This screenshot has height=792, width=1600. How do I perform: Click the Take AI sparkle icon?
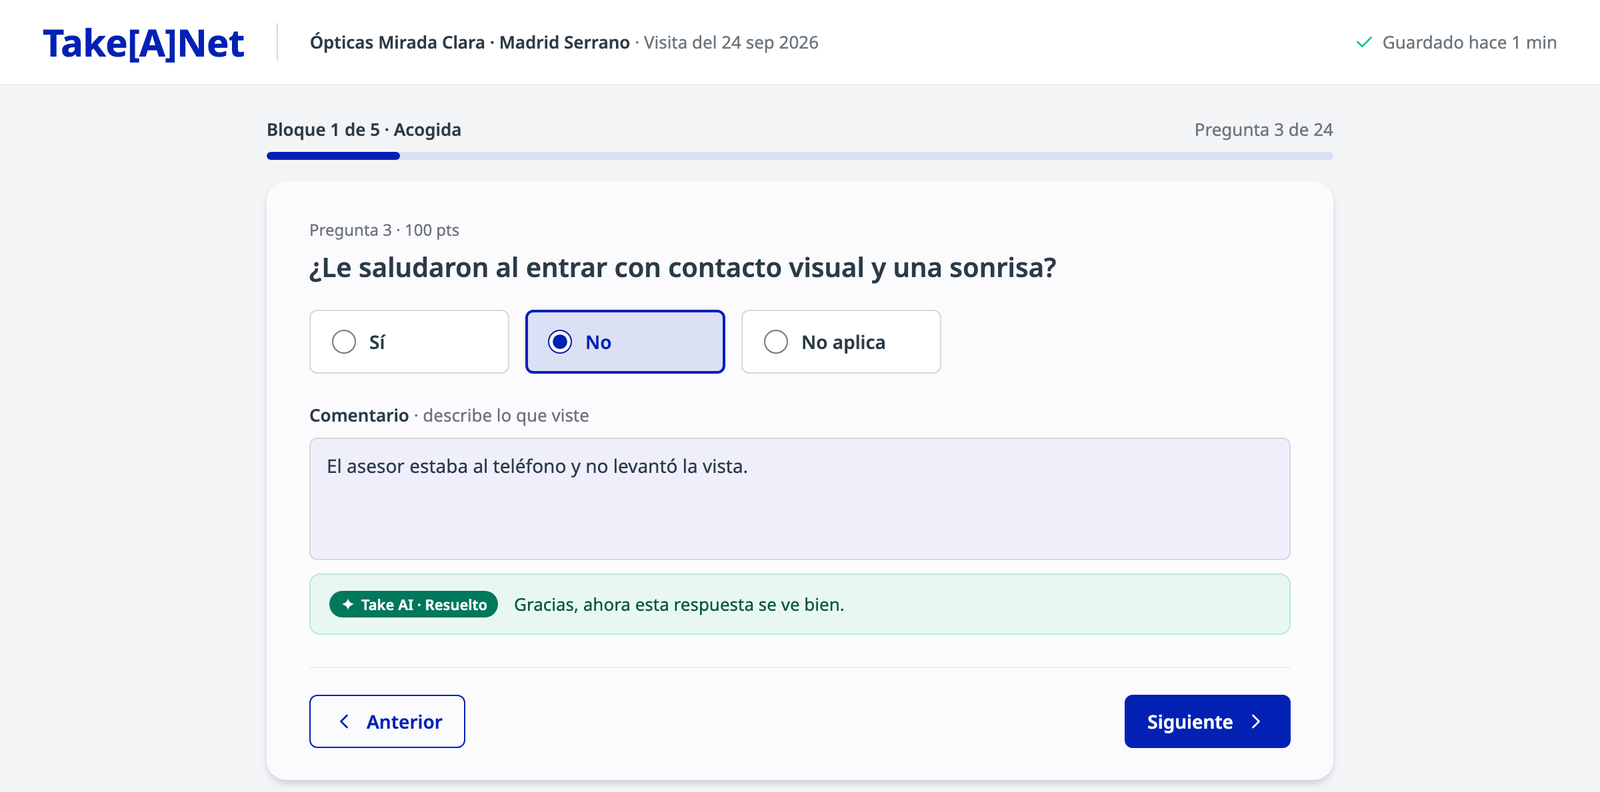click(x=348, y=604)
